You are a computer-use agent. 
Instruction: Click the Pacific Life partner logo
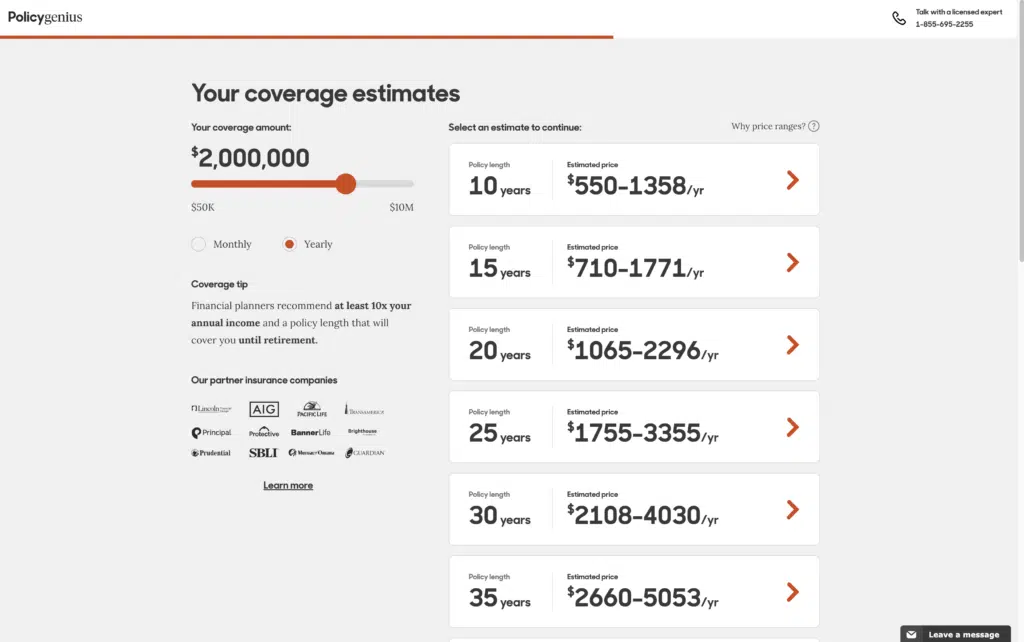coord(313,410)
